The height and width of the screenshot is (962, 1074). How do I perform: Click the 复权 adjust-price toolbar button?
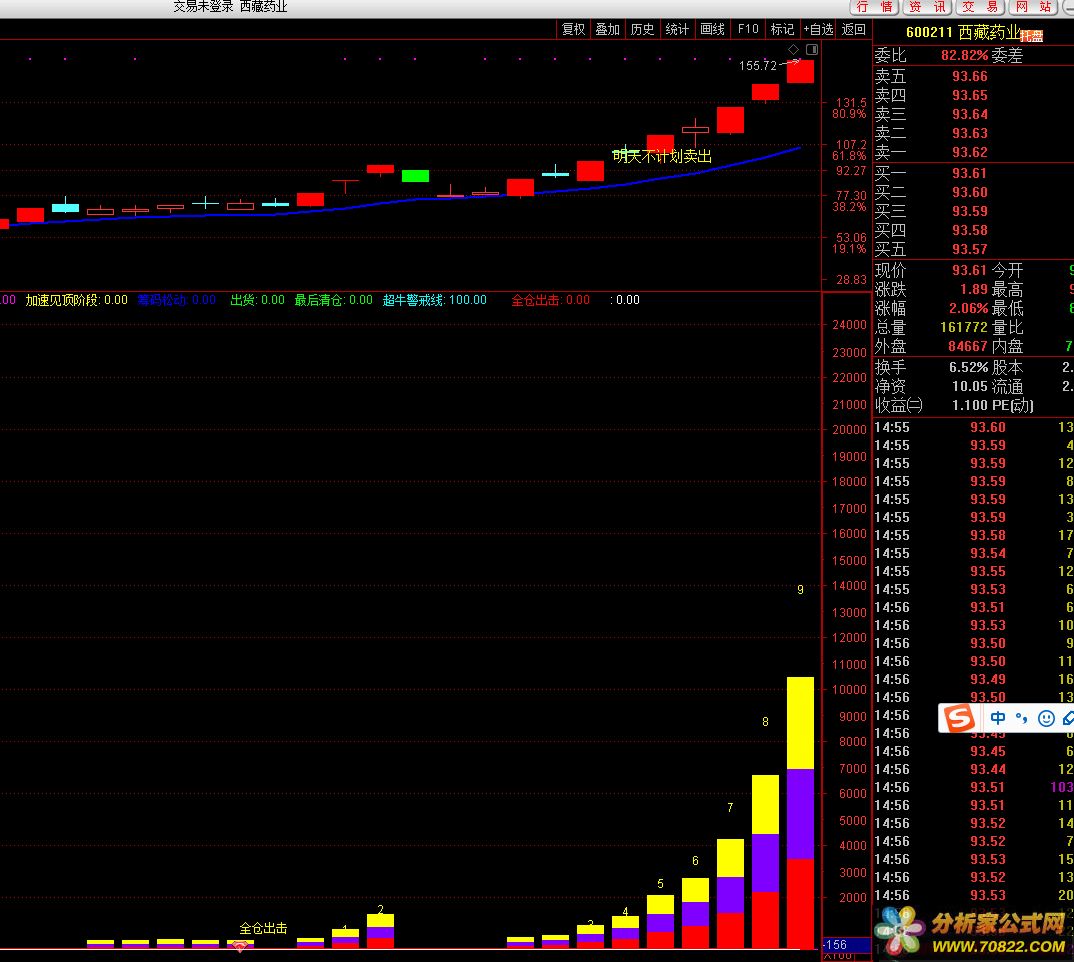point(573,29)
